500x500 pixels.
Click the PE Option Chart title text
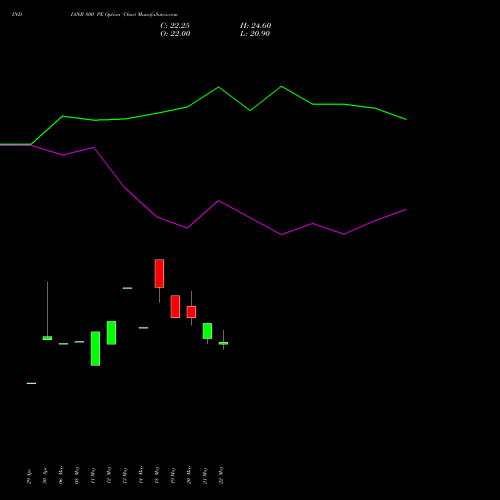pyautogui.click(x=124, y=14)
